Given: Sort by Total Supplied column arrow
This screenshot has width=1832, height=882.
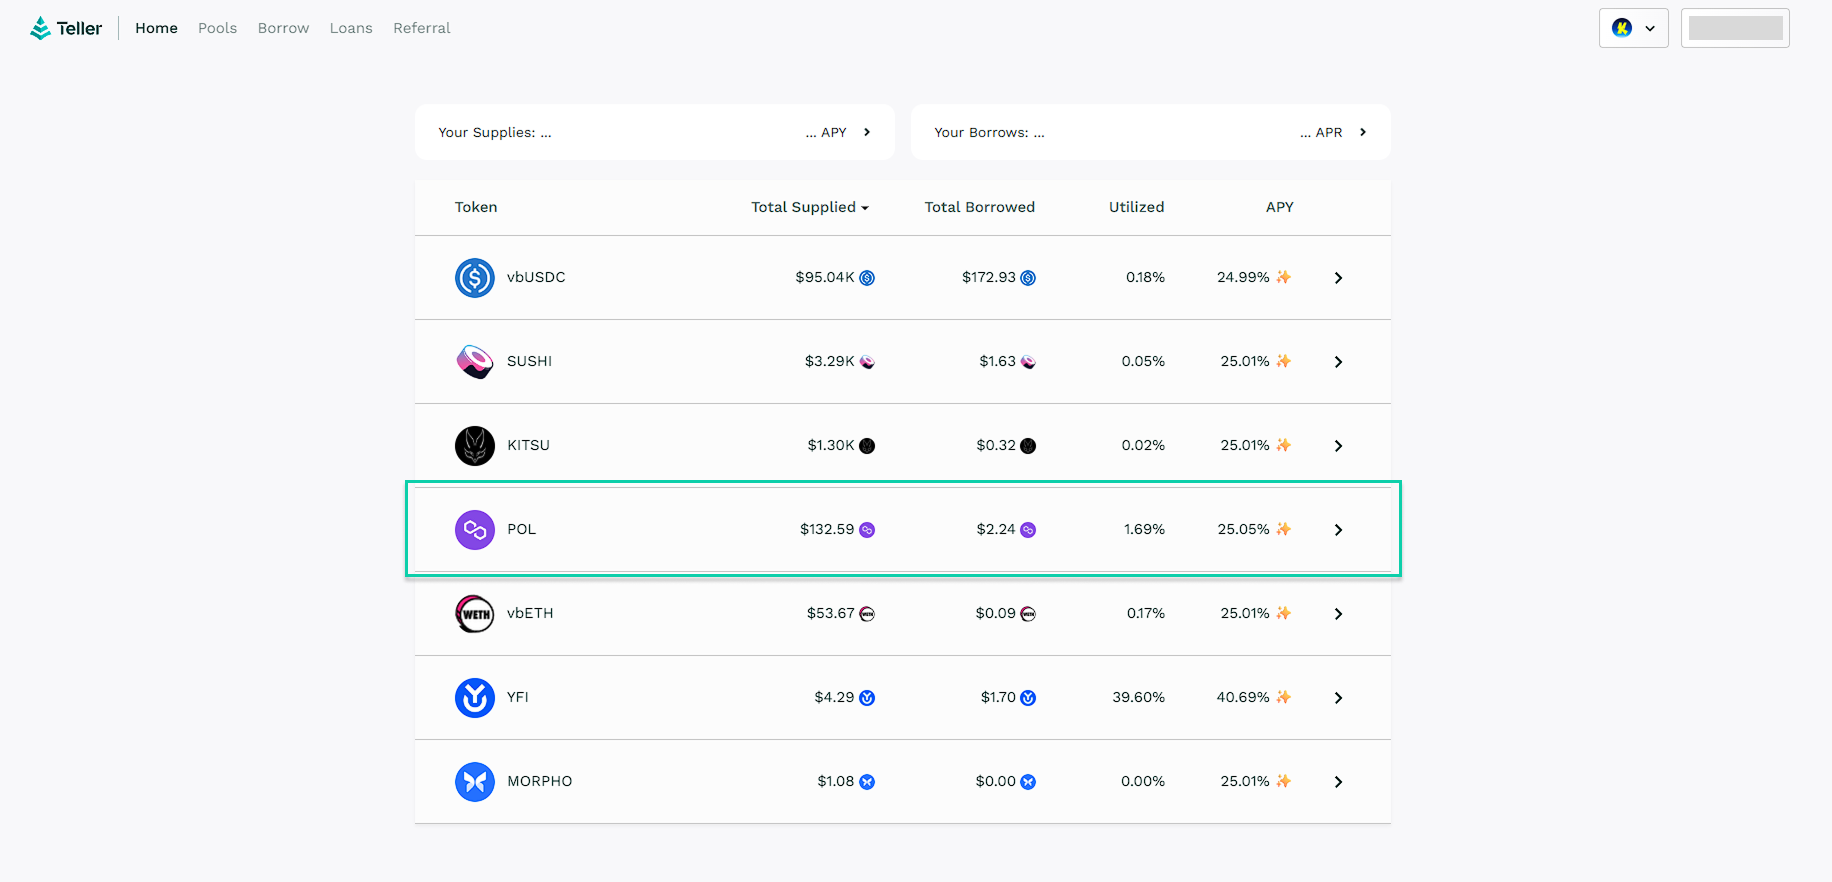Looking at the screenshot, I should tap(865, 208).
